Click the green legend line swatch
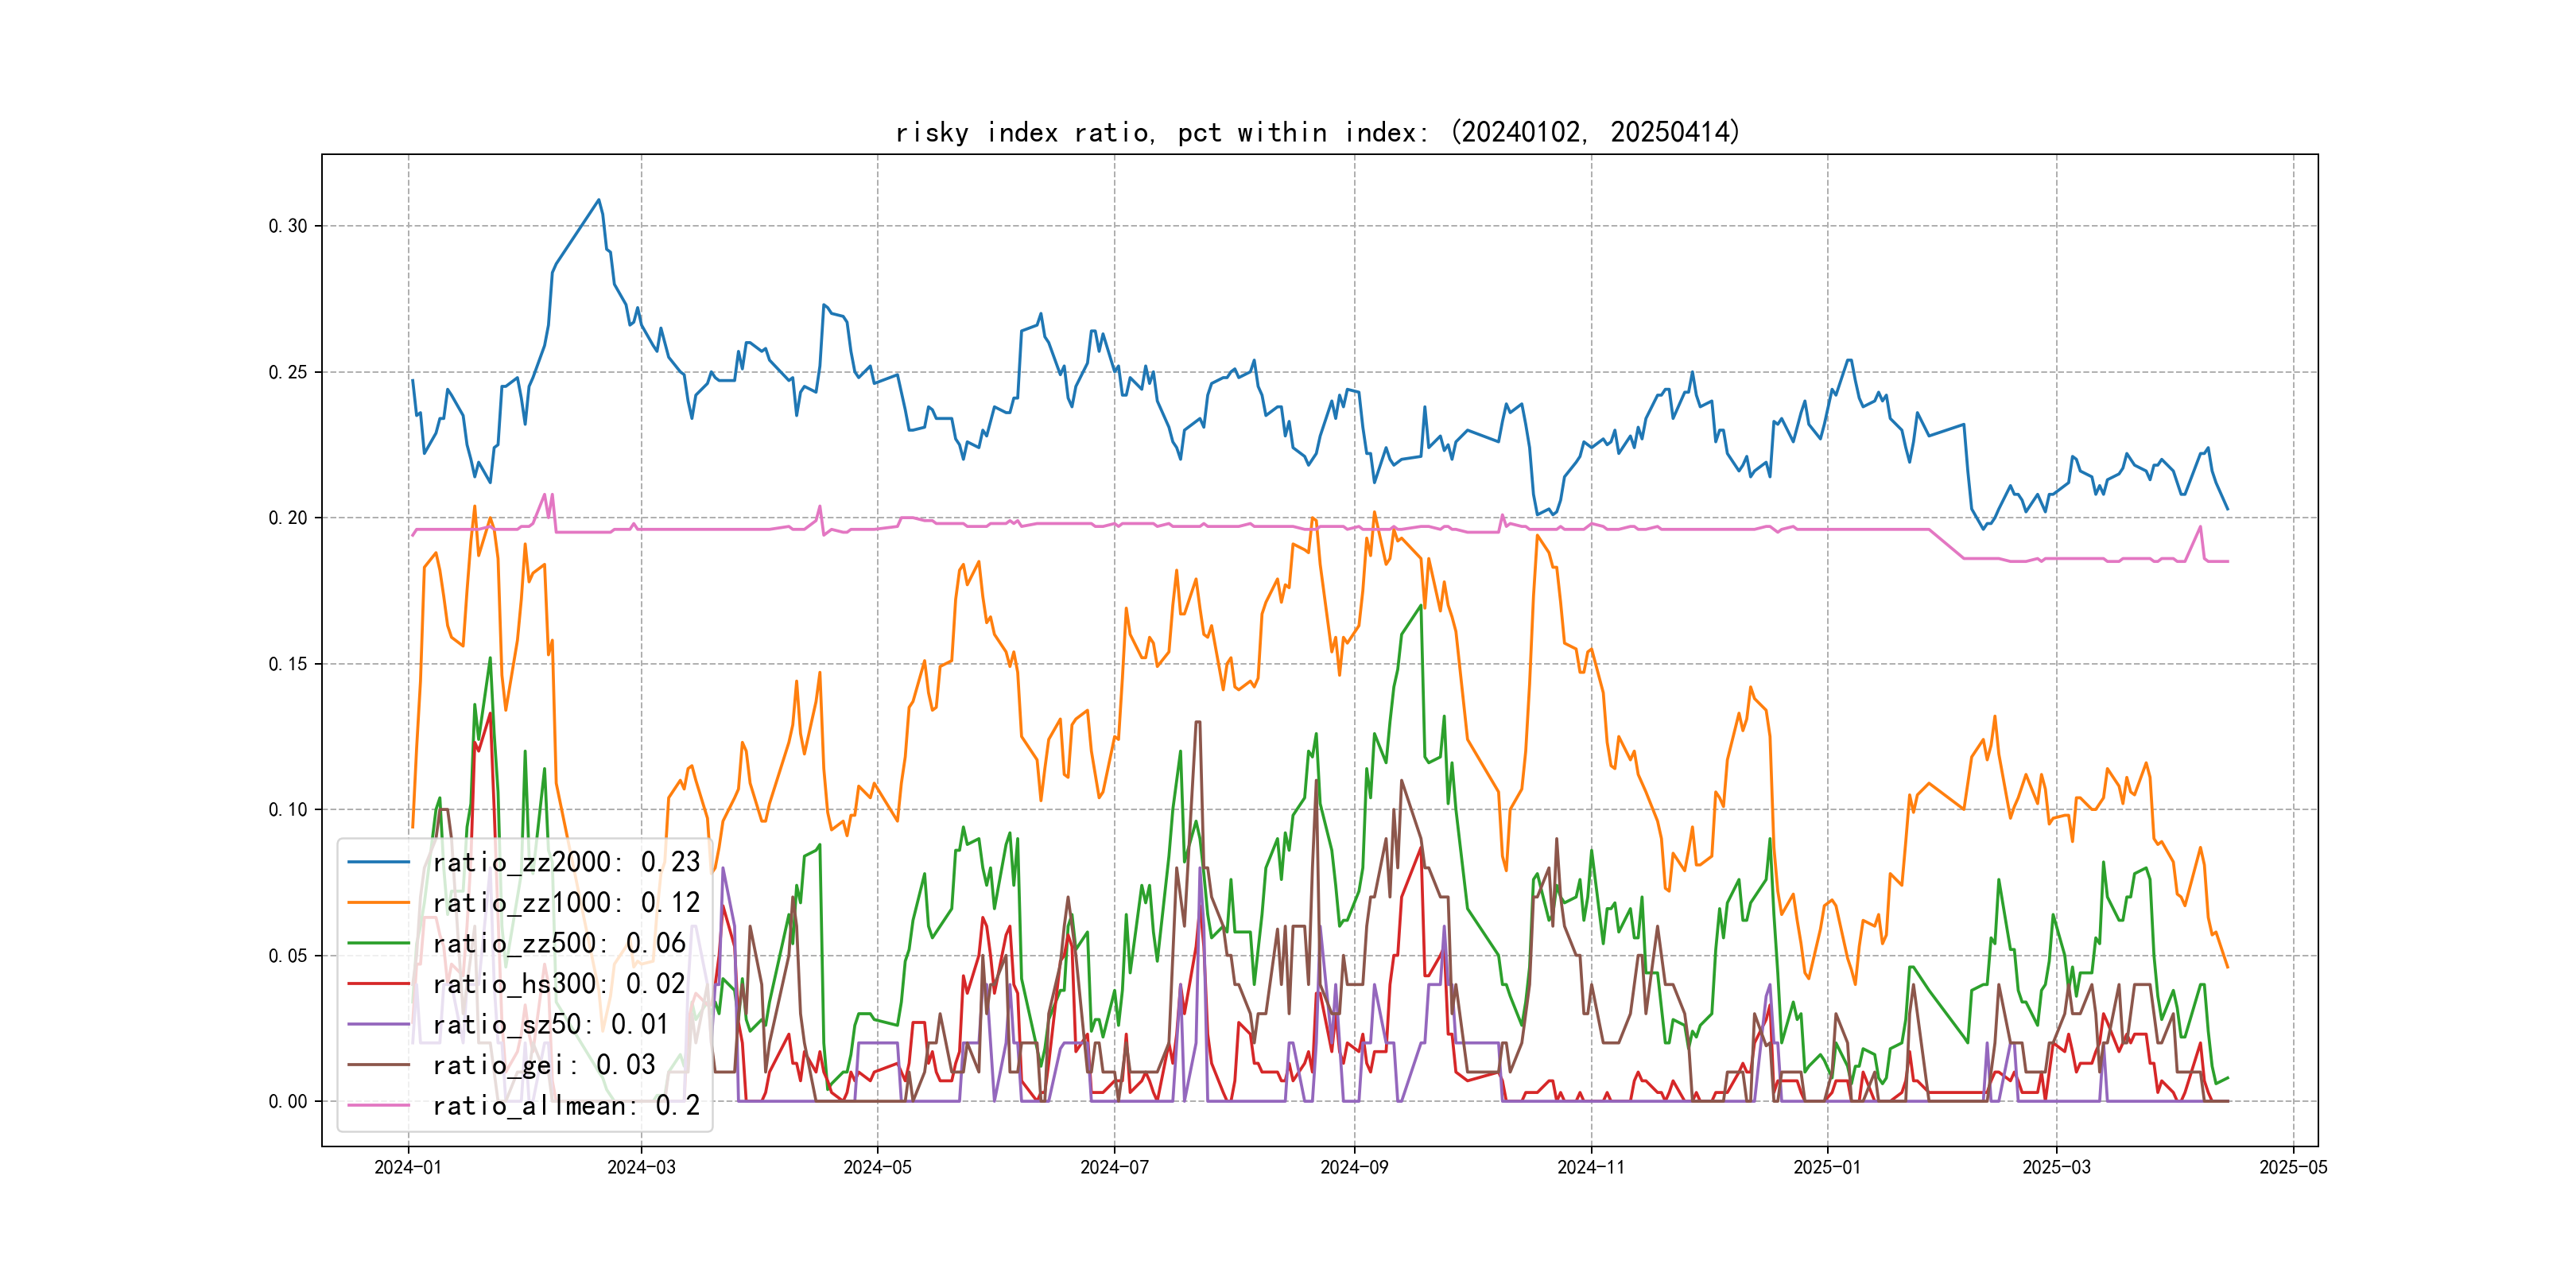The image size is (2576, 1288). [379, 943]
